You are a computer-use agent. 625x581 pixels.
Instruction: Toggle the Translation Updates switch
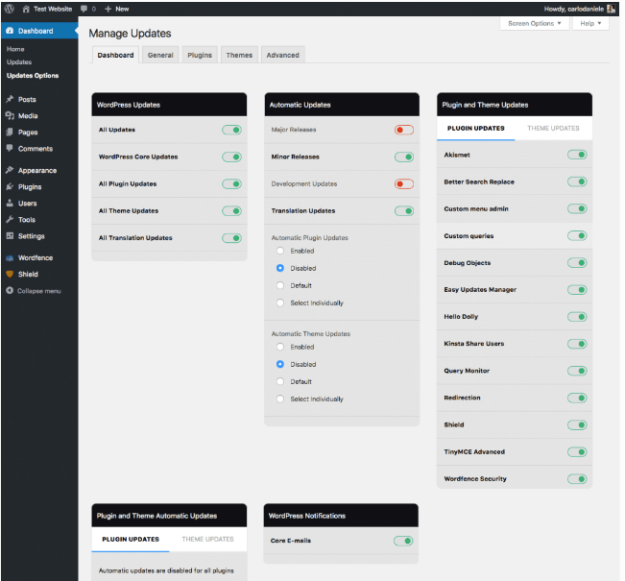tap(404, 211)
